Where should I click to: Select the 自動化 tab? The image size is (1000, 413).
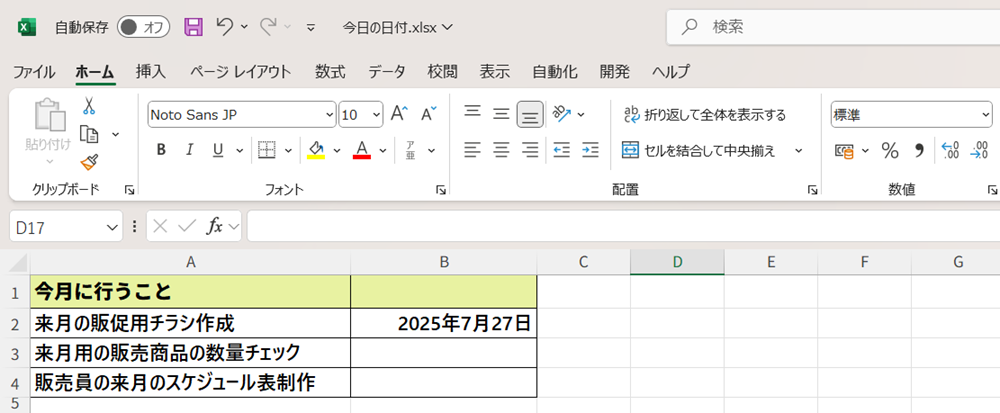pos(555,72)
